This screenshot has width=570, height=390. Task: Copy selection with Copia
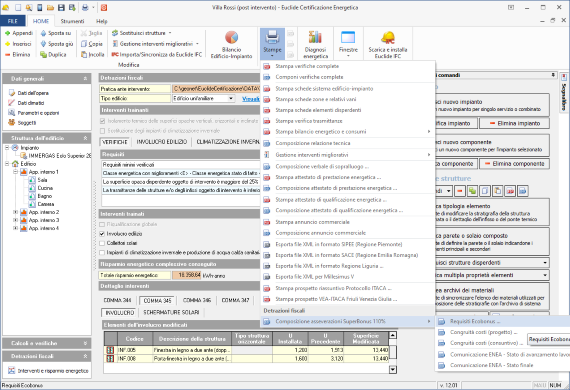pyautogui.click(x=92, y=44)
